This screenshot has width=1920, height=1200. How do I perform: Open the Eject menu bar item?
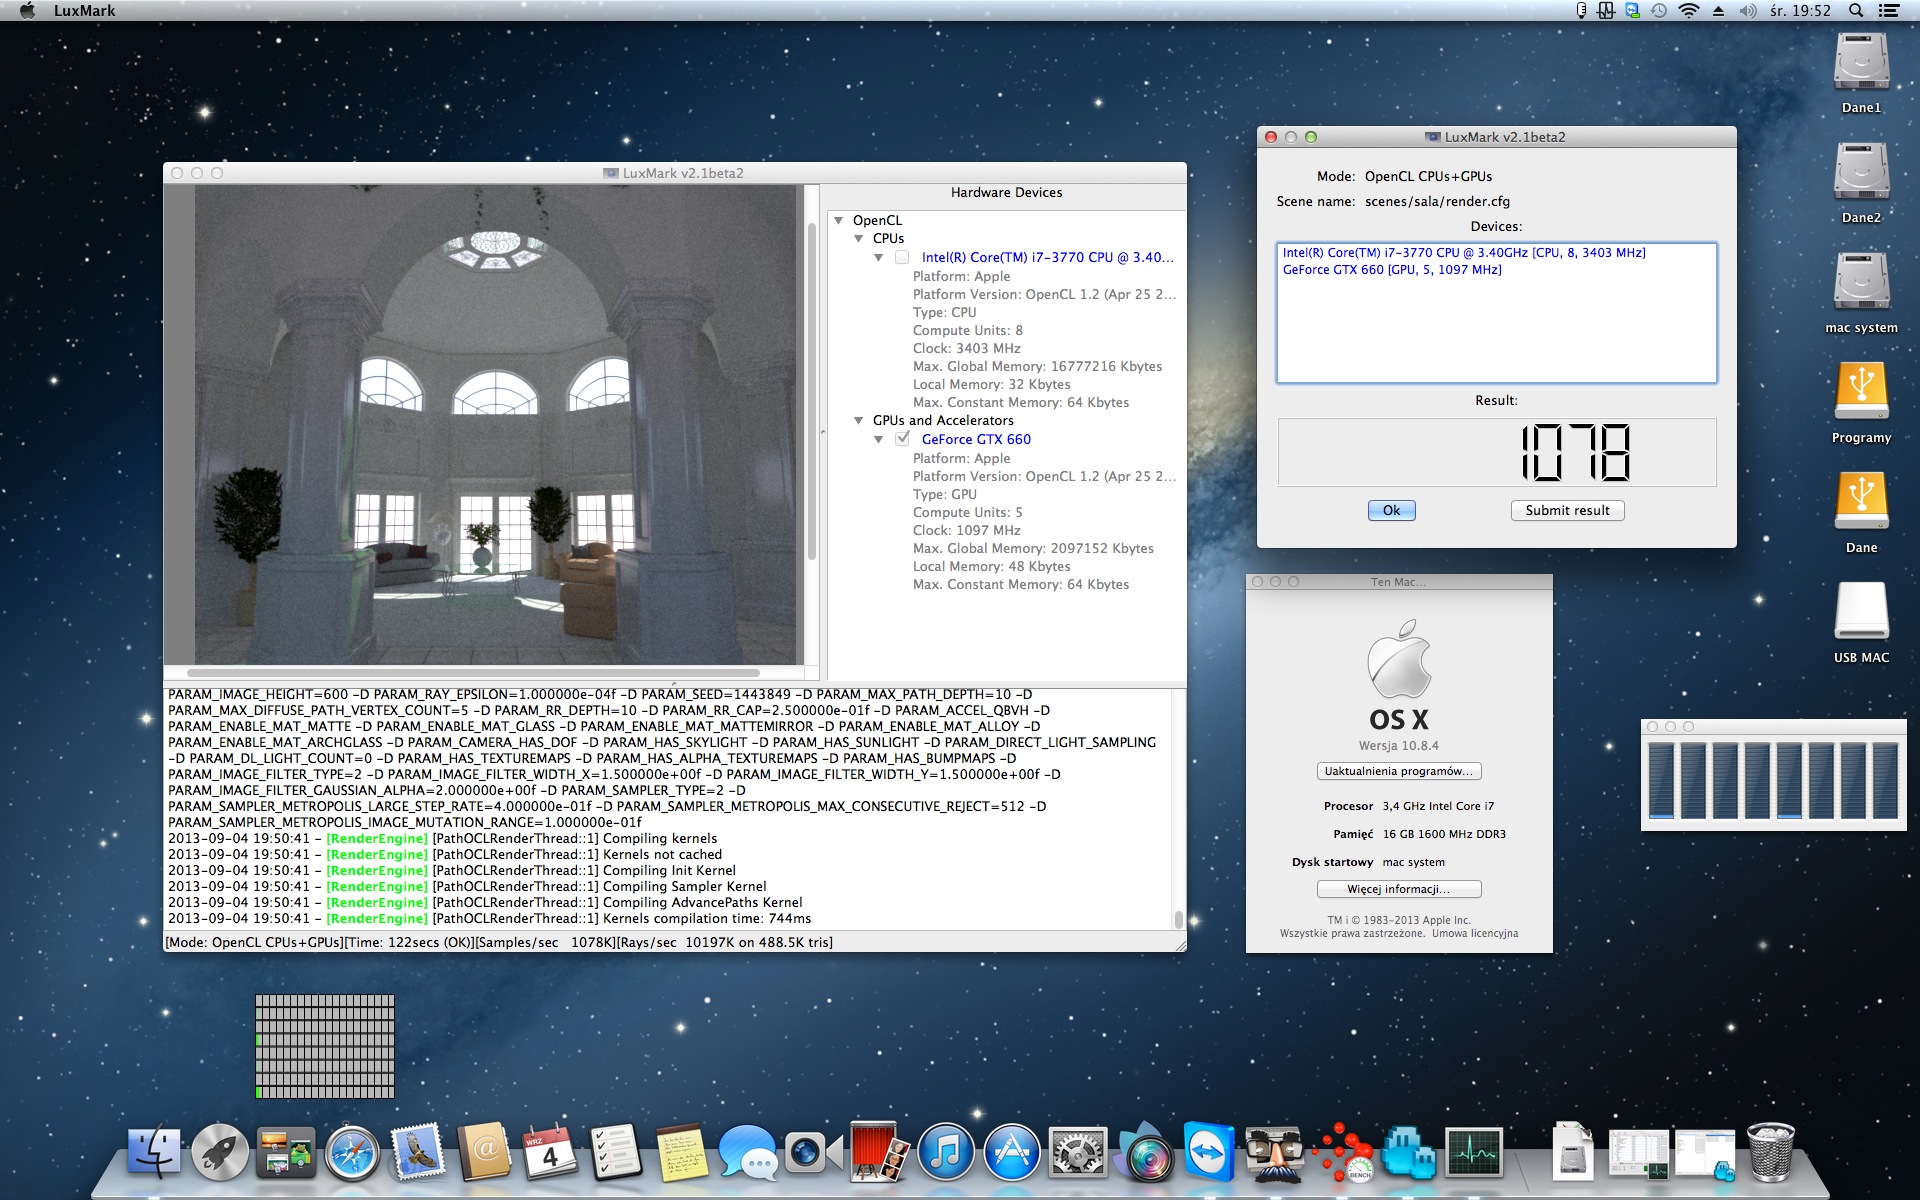1718,11
